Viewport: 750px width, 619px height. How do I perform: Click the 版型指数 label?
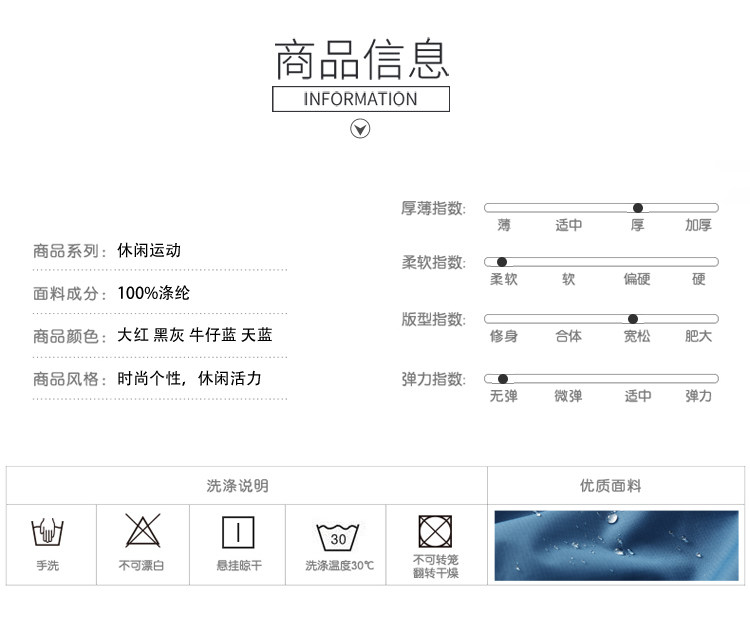[x=433, y=319]
